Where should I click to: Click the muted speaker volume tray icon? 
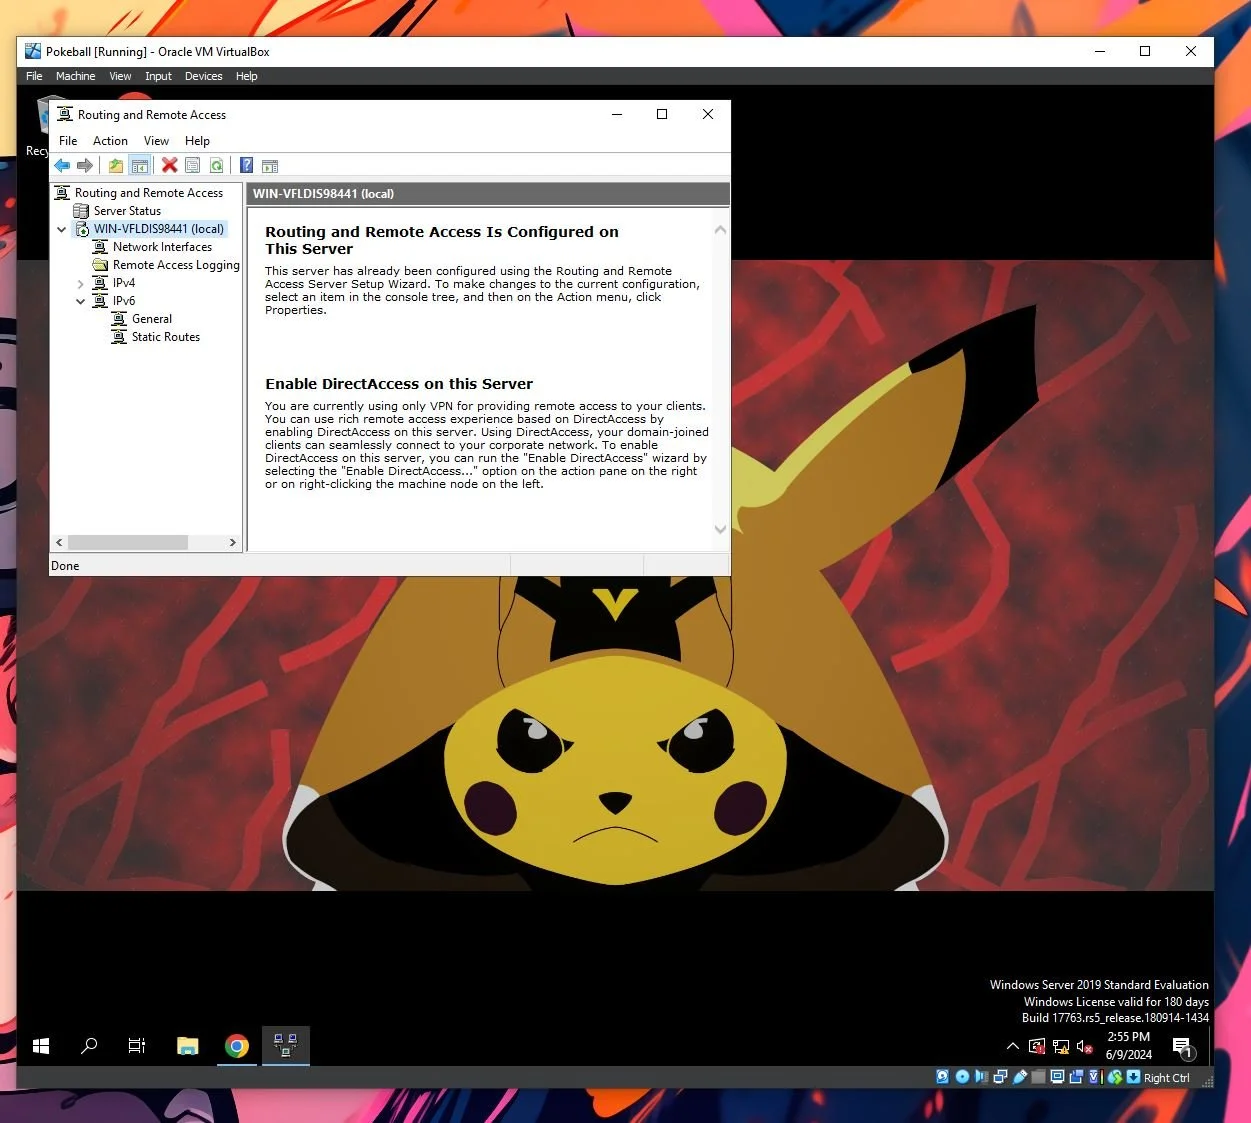pos(1084,1047)
